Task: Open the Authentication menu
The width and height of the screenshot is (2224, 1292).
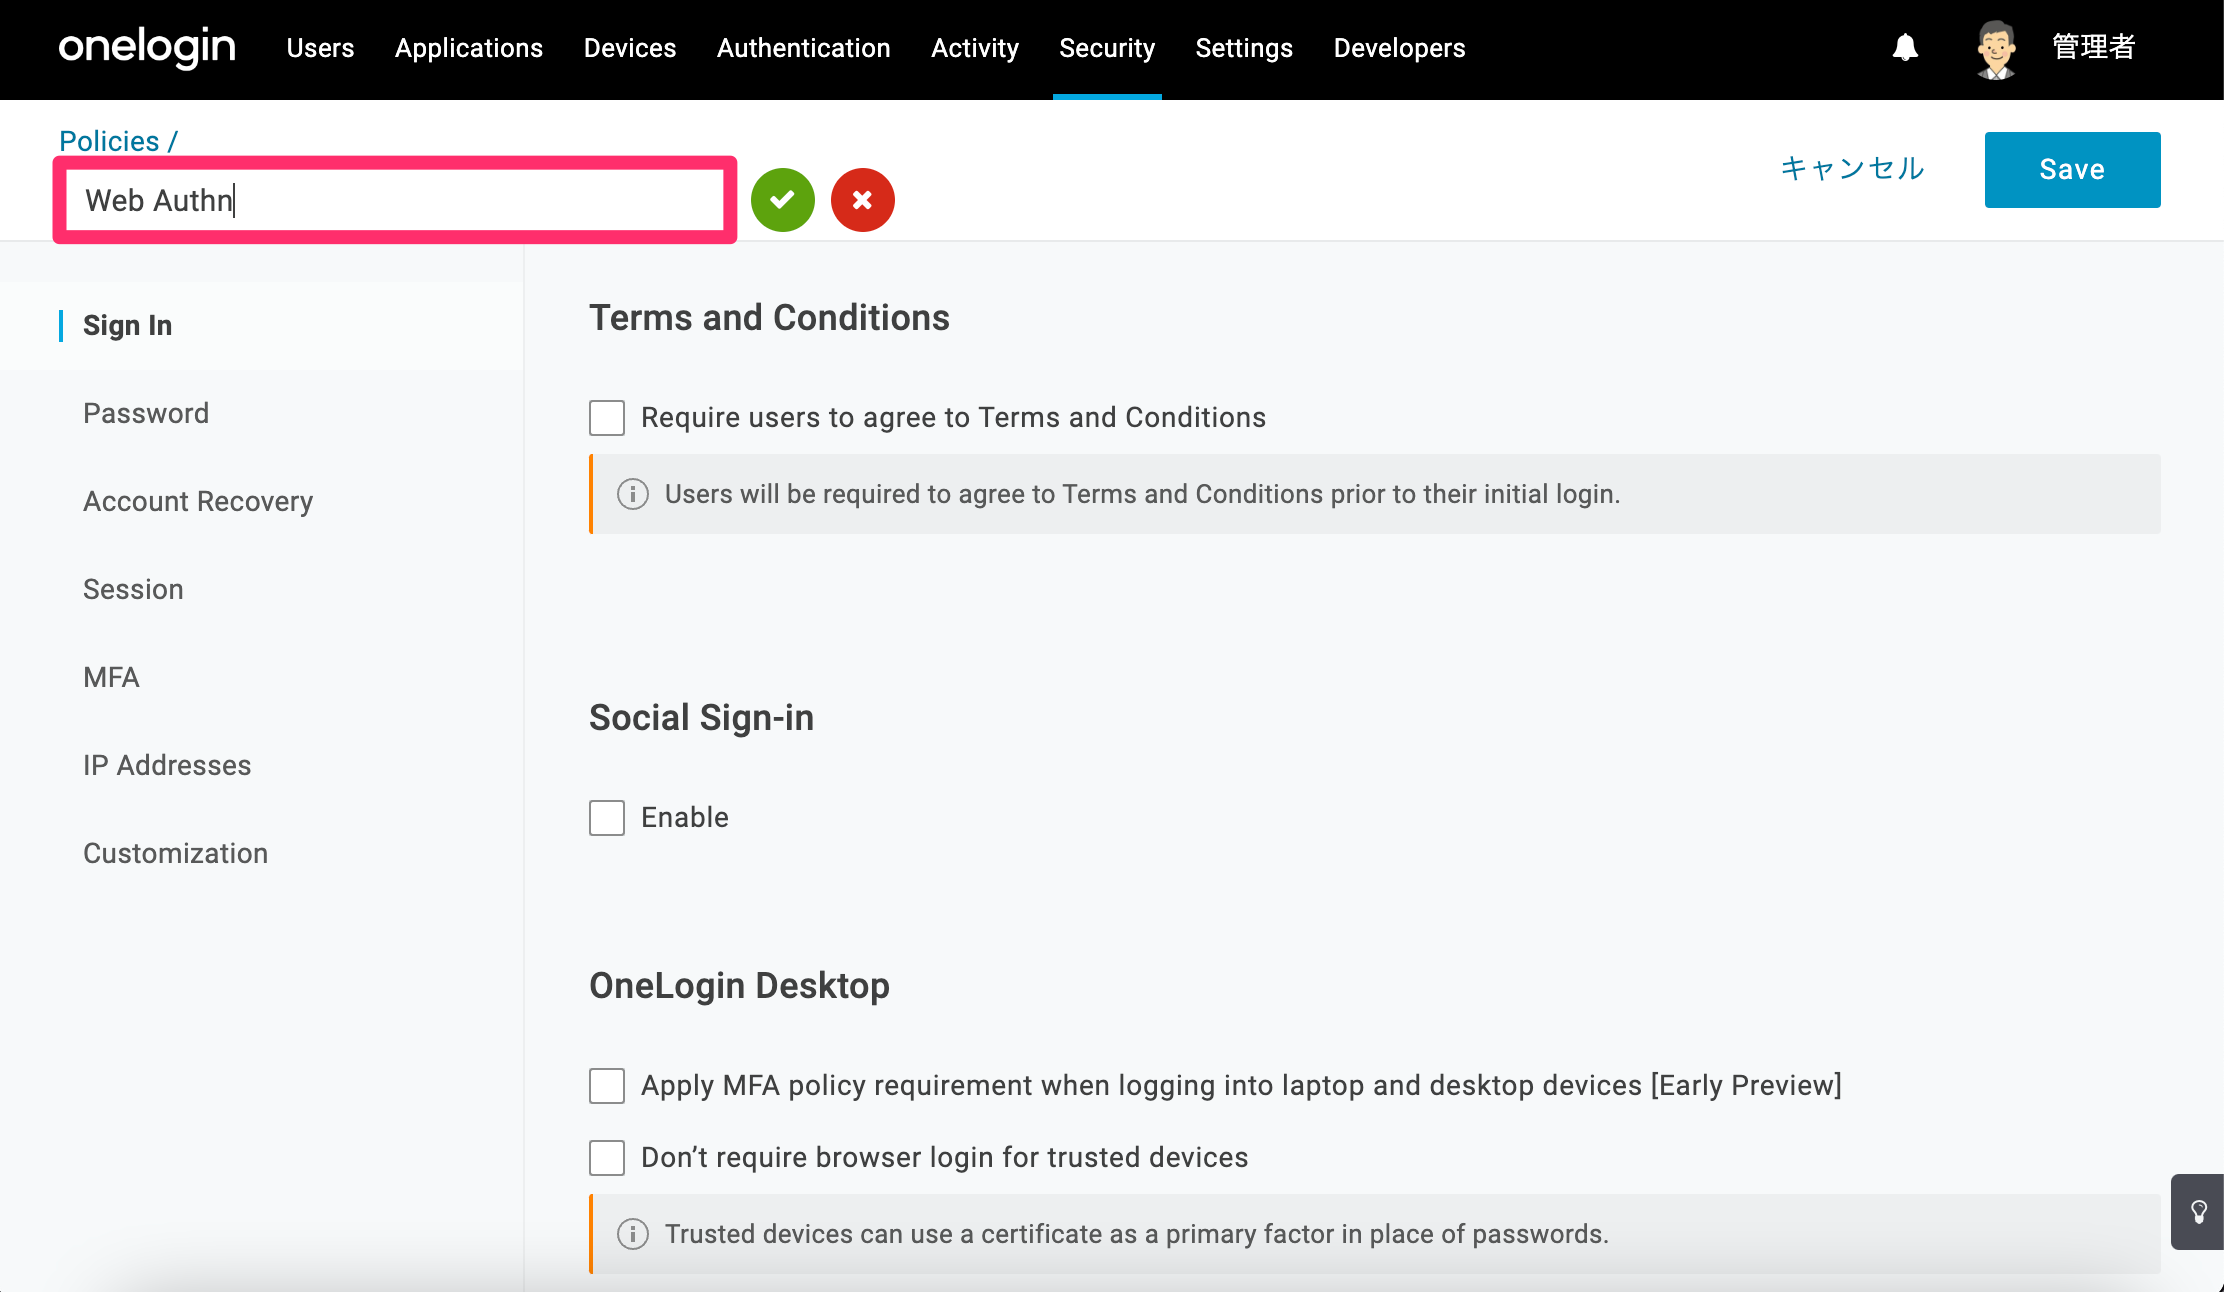Action: pos(804,48)
